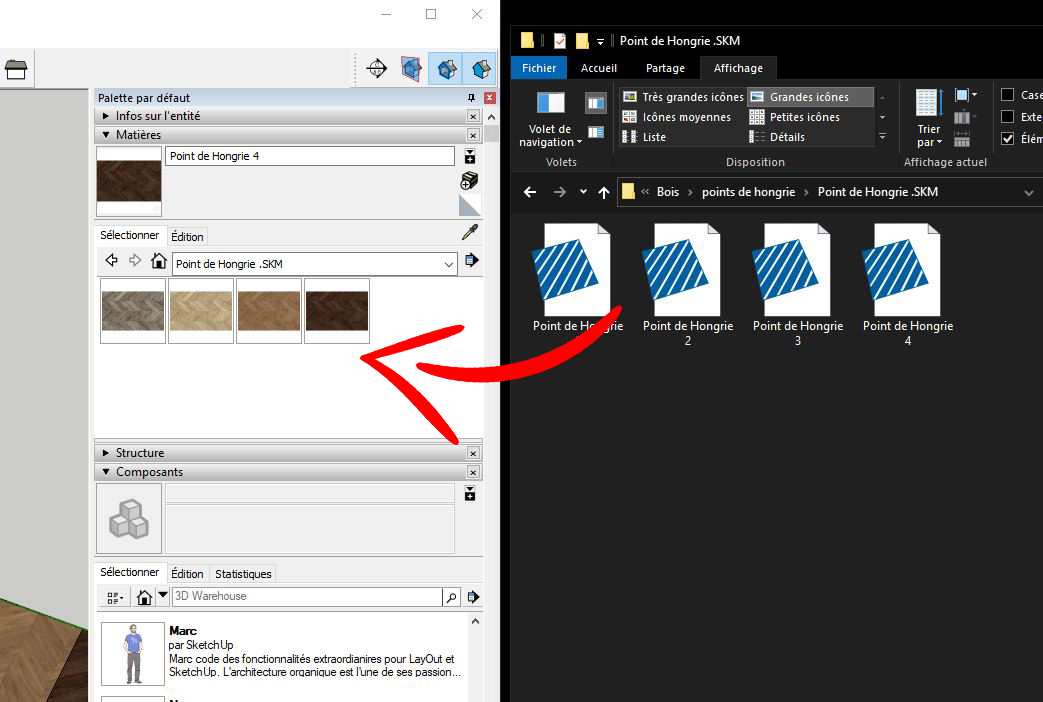
Task: Pick the sample paint eyedropper icon
Action: (x=470, y=232)
